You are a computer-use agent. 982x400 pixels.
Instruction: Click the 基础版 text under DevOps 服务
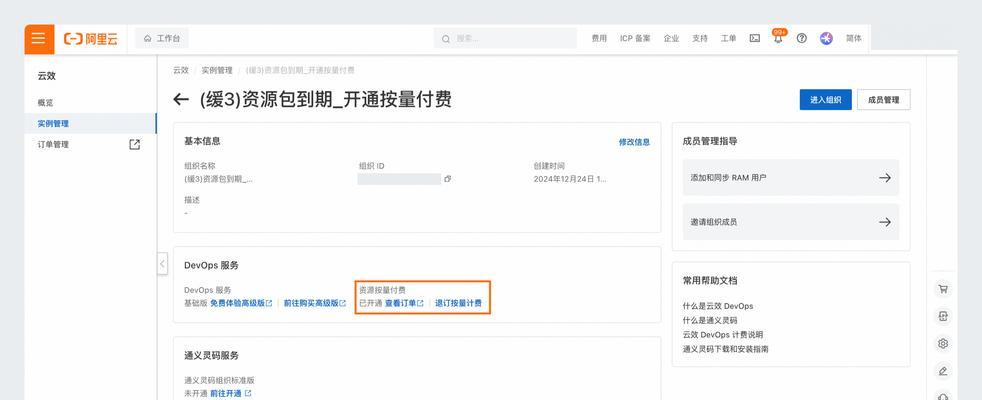(195, 303)
